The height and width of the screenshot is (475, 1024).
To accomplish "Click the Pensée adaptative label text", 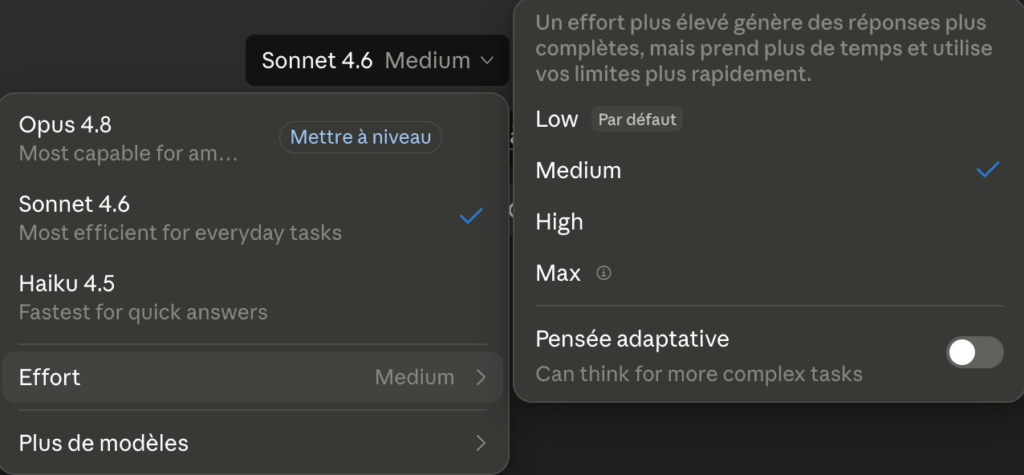I will click(632, 339).
